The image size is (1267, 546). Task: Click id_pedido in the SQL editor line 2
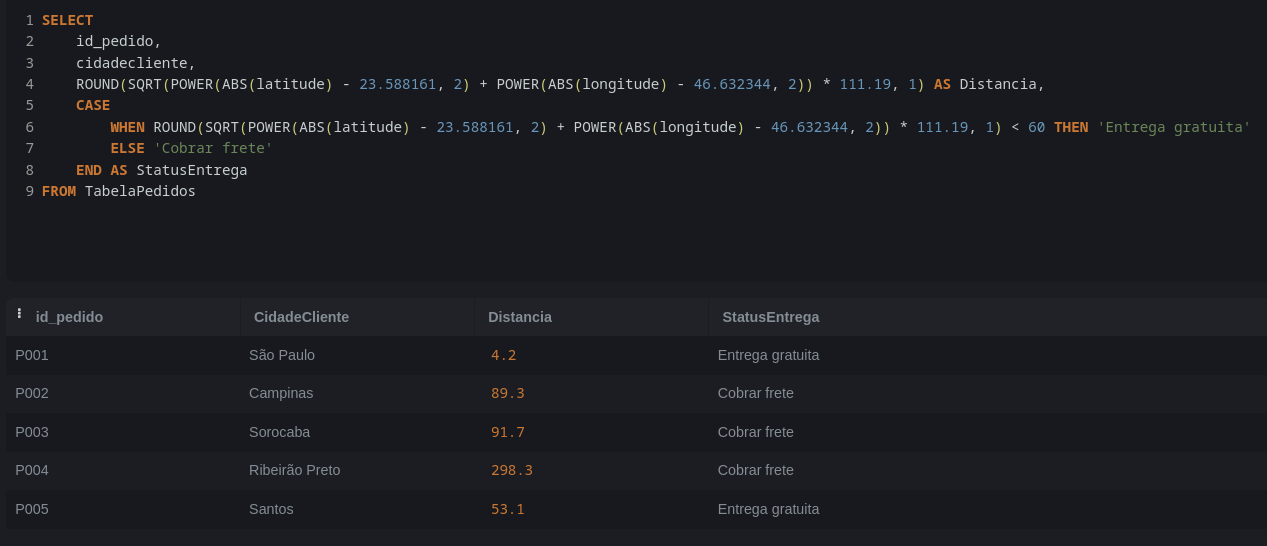[x=114, y=41]
